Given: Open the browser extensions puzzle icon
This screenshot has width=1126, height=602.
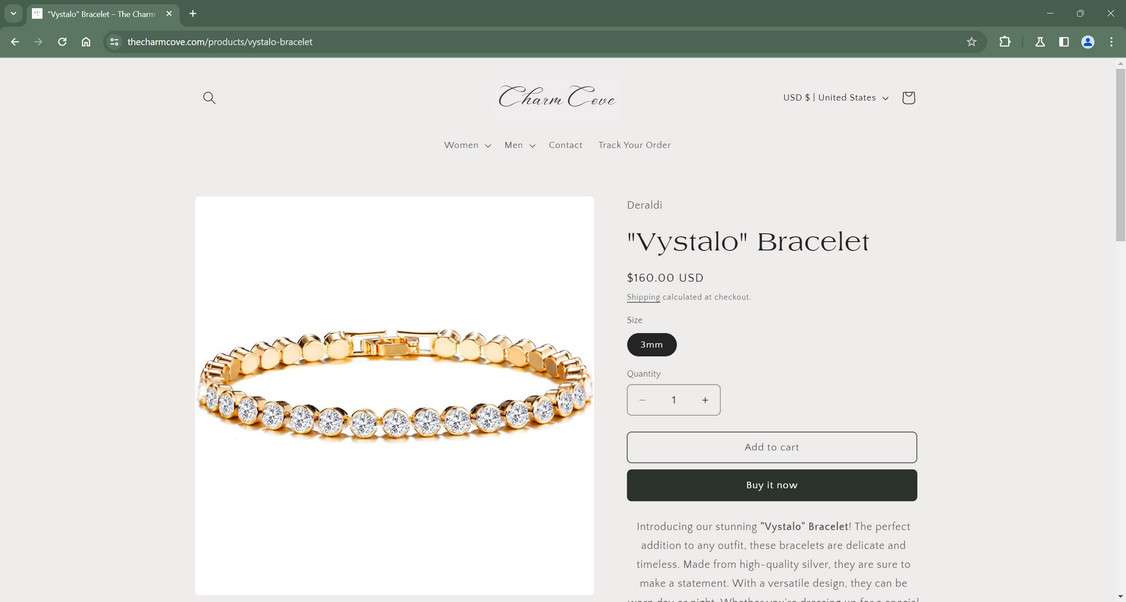Looking at the screenshot, I should pos(1005,42).
